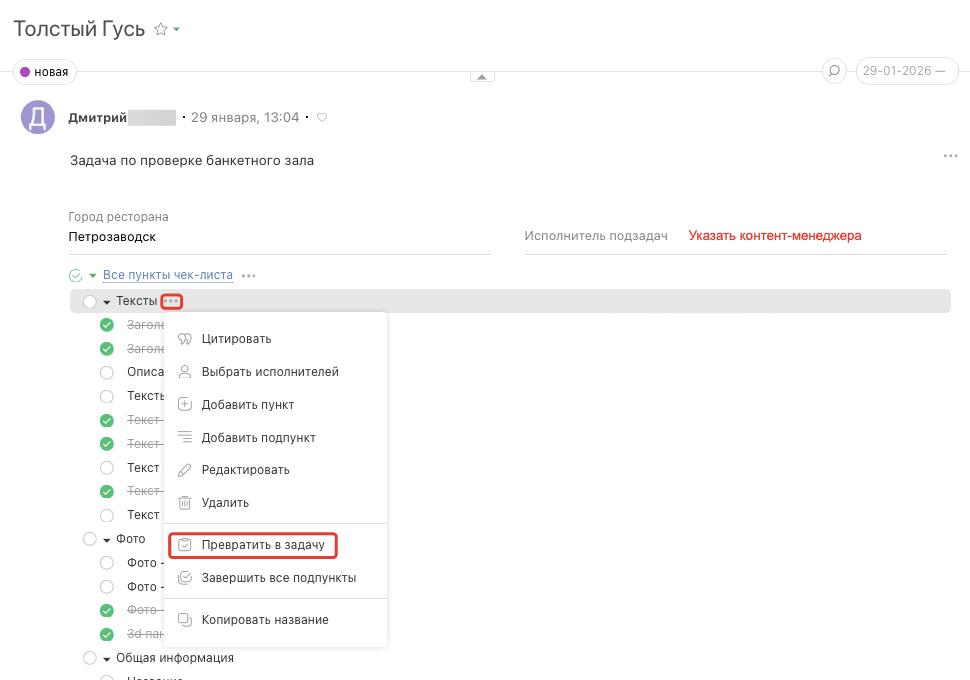Image resolution: width=970 pixels, height=680 pixels.
Task: Check the Общая информация checkbox
Action: point(90,658)
